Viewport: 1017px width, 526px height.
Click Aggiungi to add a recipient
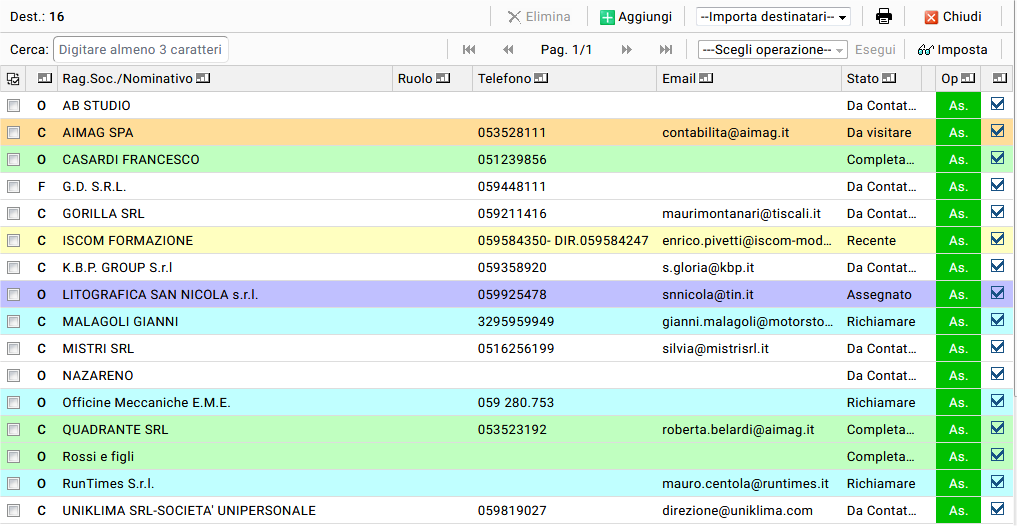click(x=636, y=17)
